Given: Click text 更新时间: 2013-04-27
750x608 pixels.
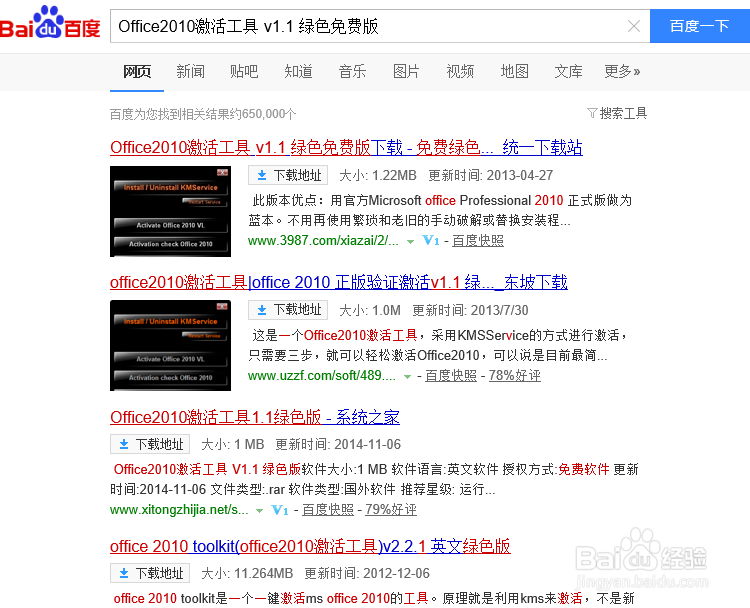Looking at the screenshot, I should point(490,175).
